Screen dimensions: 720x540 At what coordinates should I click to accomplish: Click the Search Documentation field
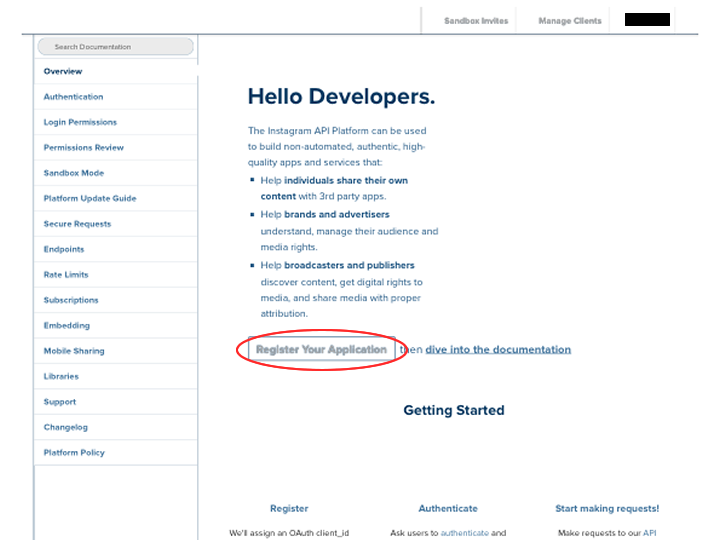coord(115,47)
